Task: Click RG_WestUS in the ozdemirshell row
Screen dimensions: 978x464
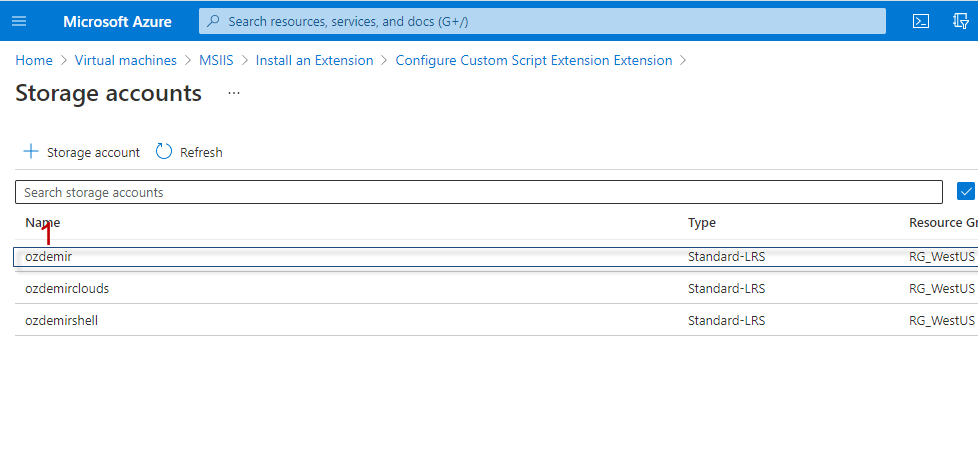Action: (x=942, y=321)
